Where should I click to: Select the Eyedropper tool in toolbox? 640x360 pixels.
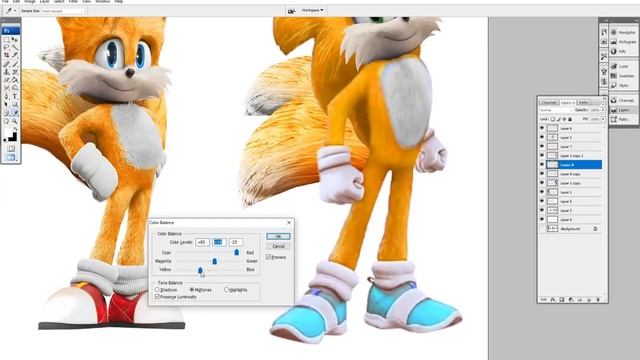(x=15, y=113)
